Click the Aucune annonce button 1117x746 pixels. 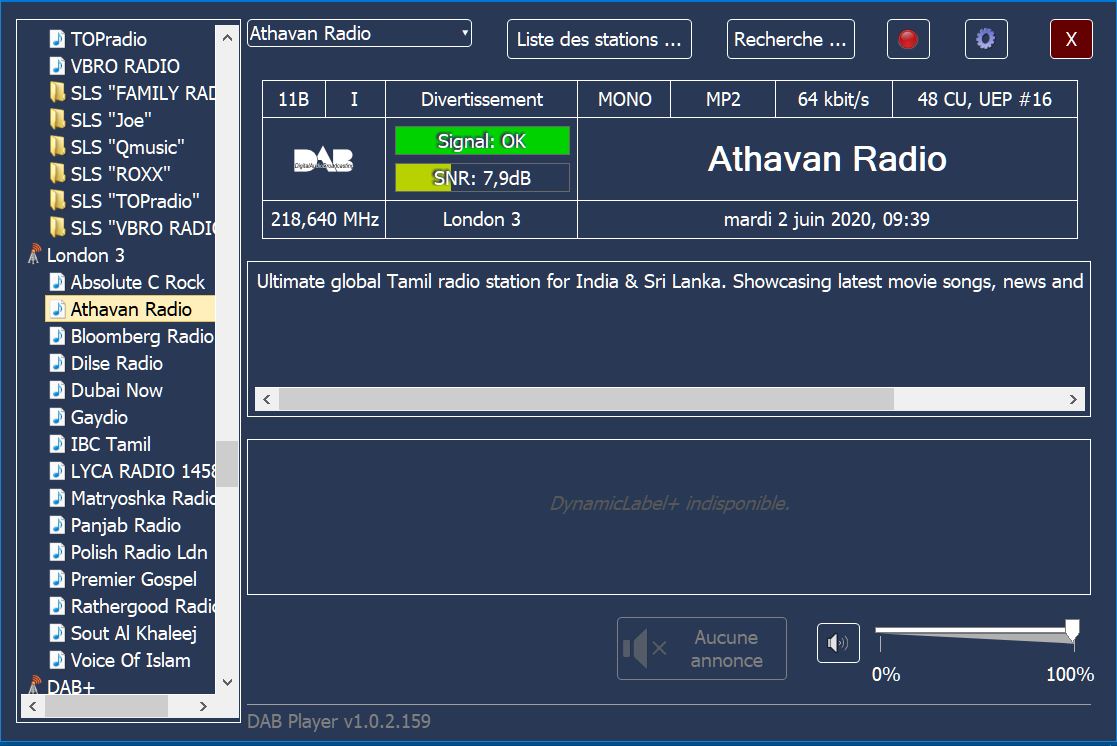click(x=702, y=648)
